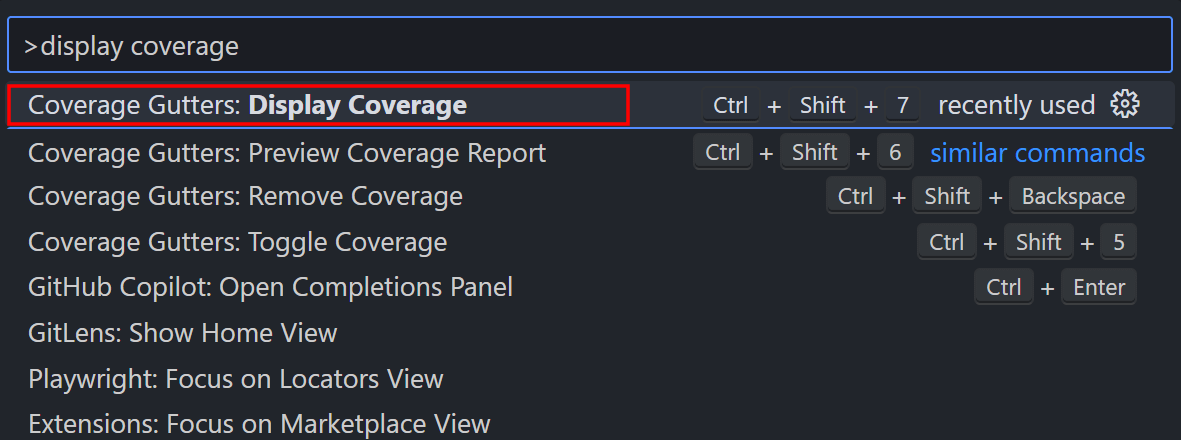This screenshot has width=1181, height=440.
Task: Open GitHub Copilot Completions Panel command
Action: (x=590, y=287)
